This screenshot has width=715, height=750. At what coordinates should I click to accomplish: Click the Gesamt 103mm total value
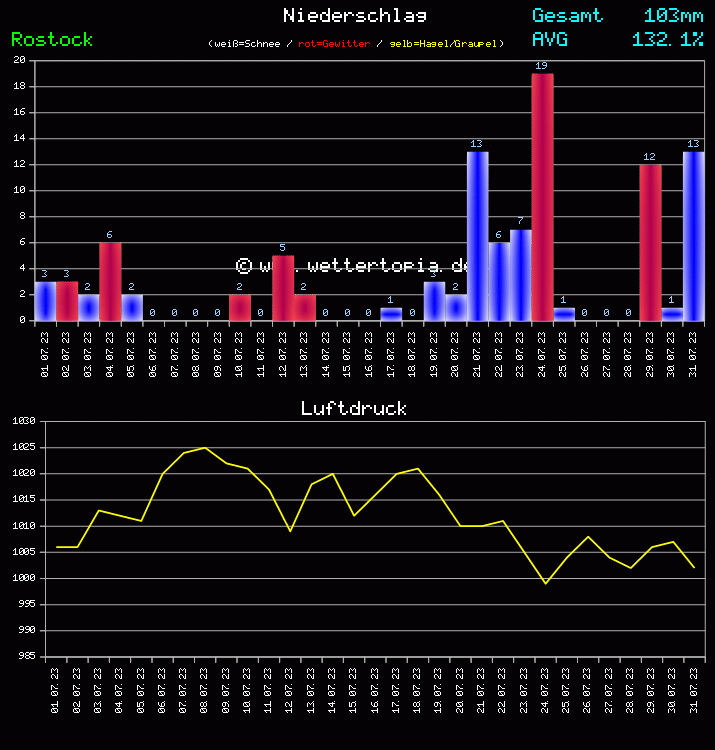(673, 15)
